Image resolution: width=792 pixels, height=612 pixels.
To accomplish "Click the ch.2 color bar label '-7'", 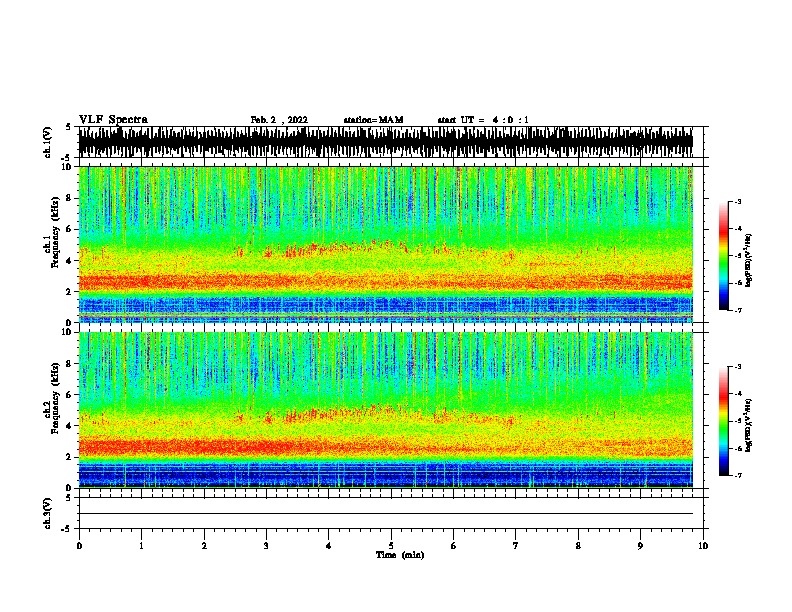I will pyautogui.click(x=737, y=476).
